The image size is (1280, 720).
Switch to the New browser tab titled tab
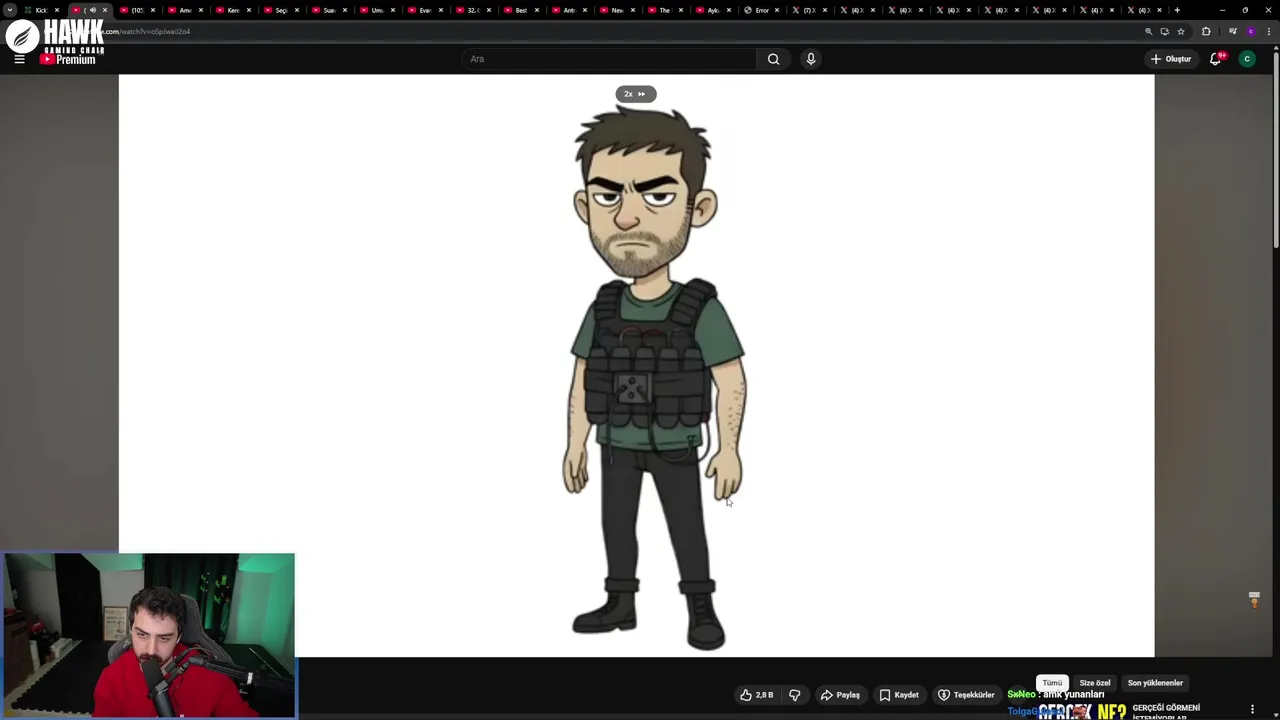(613, 10)
